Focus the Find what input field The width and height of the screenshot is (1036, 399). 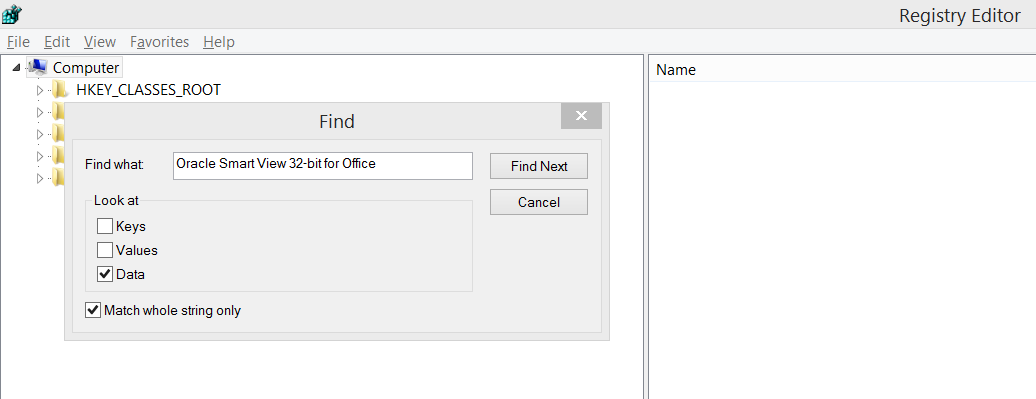coord(323,166)
